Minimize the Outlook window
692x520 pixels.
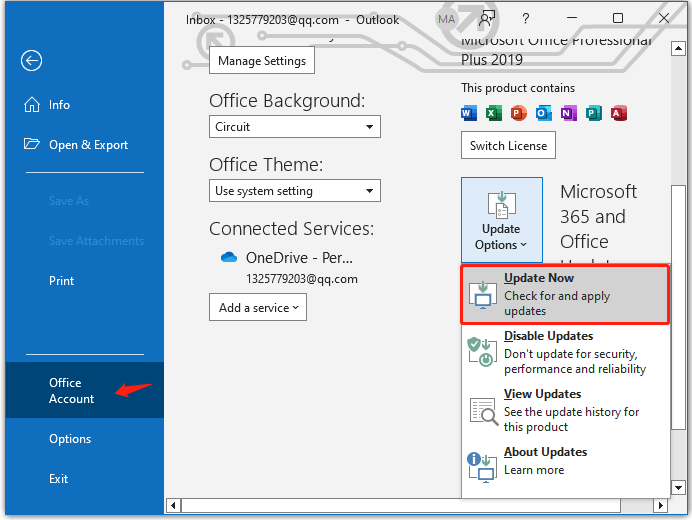point(572,18)
